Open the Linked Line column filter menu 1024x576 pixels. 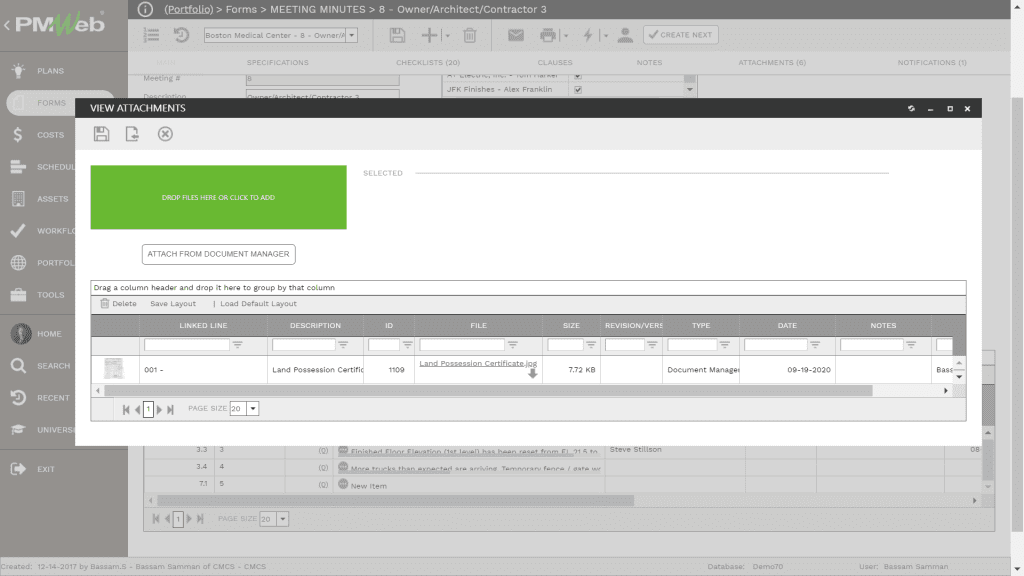237,344
